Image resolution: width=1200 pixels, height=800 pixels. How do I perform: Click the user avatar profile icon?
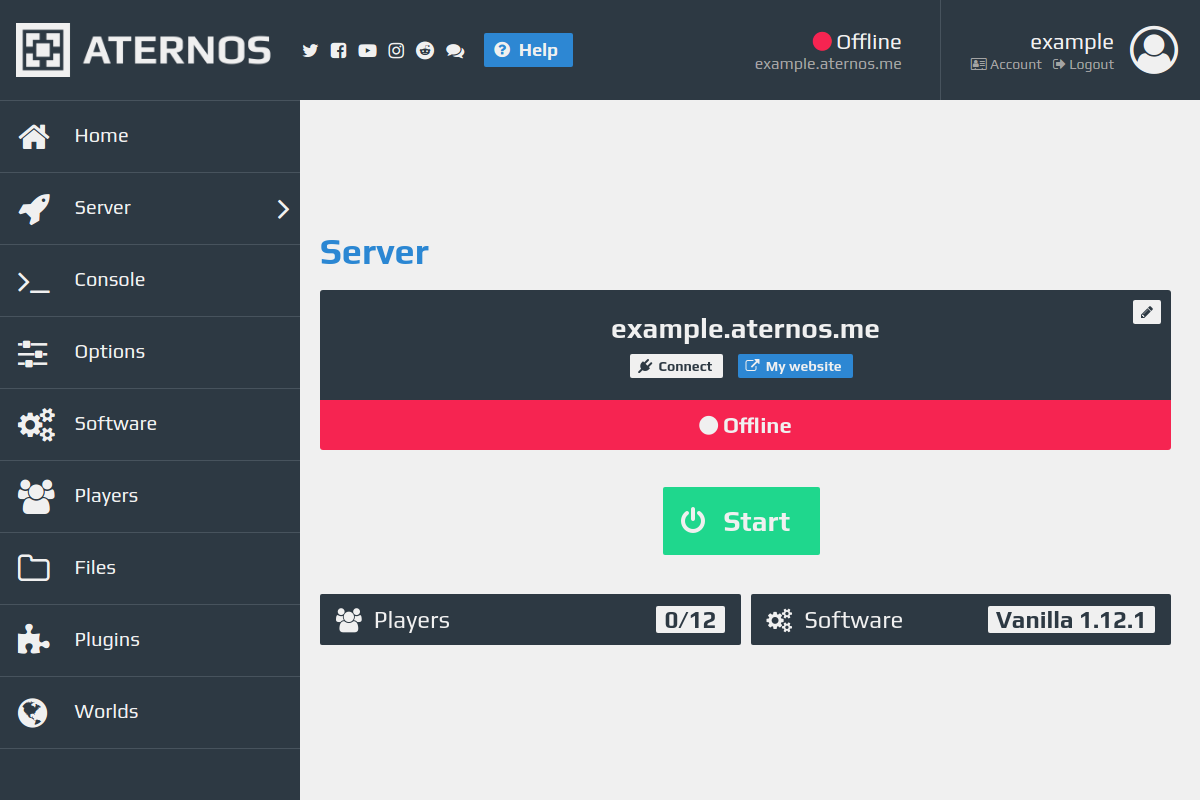pyautogui.click(x=1154, y=50)
